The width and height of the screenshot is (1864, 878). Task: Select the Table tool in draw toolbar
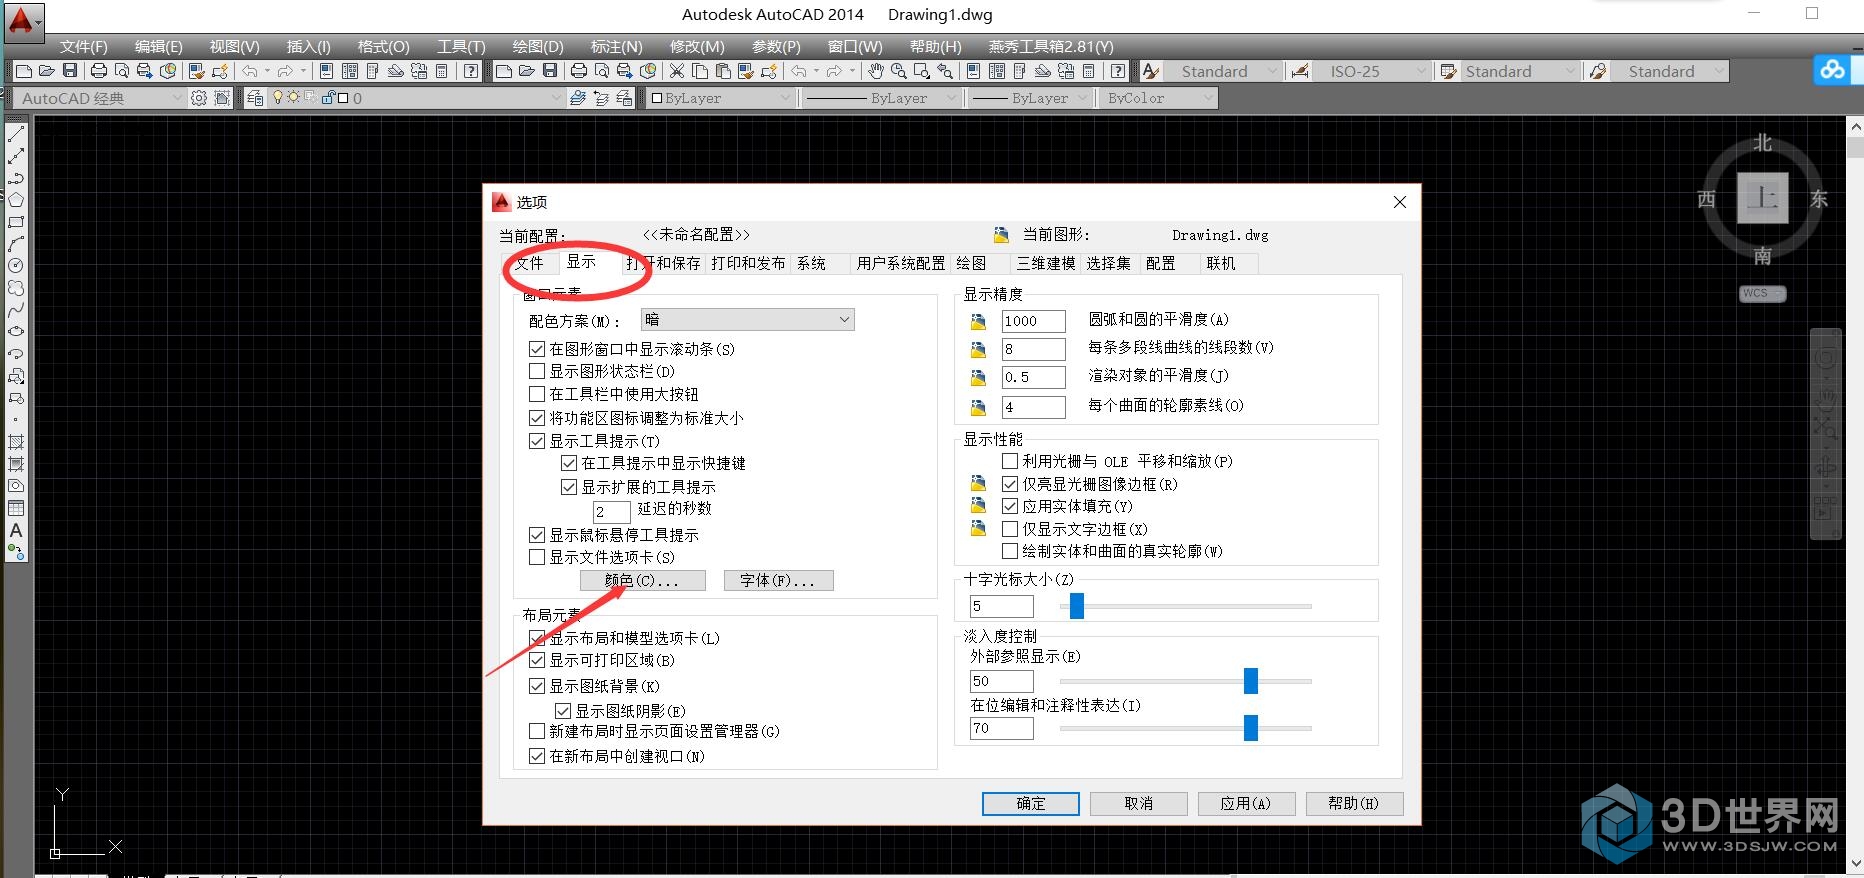16,508
